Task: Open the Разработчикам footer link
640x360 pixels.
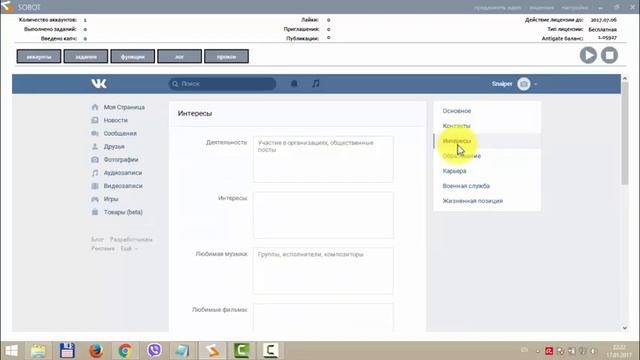Action: tap(131, 239)
